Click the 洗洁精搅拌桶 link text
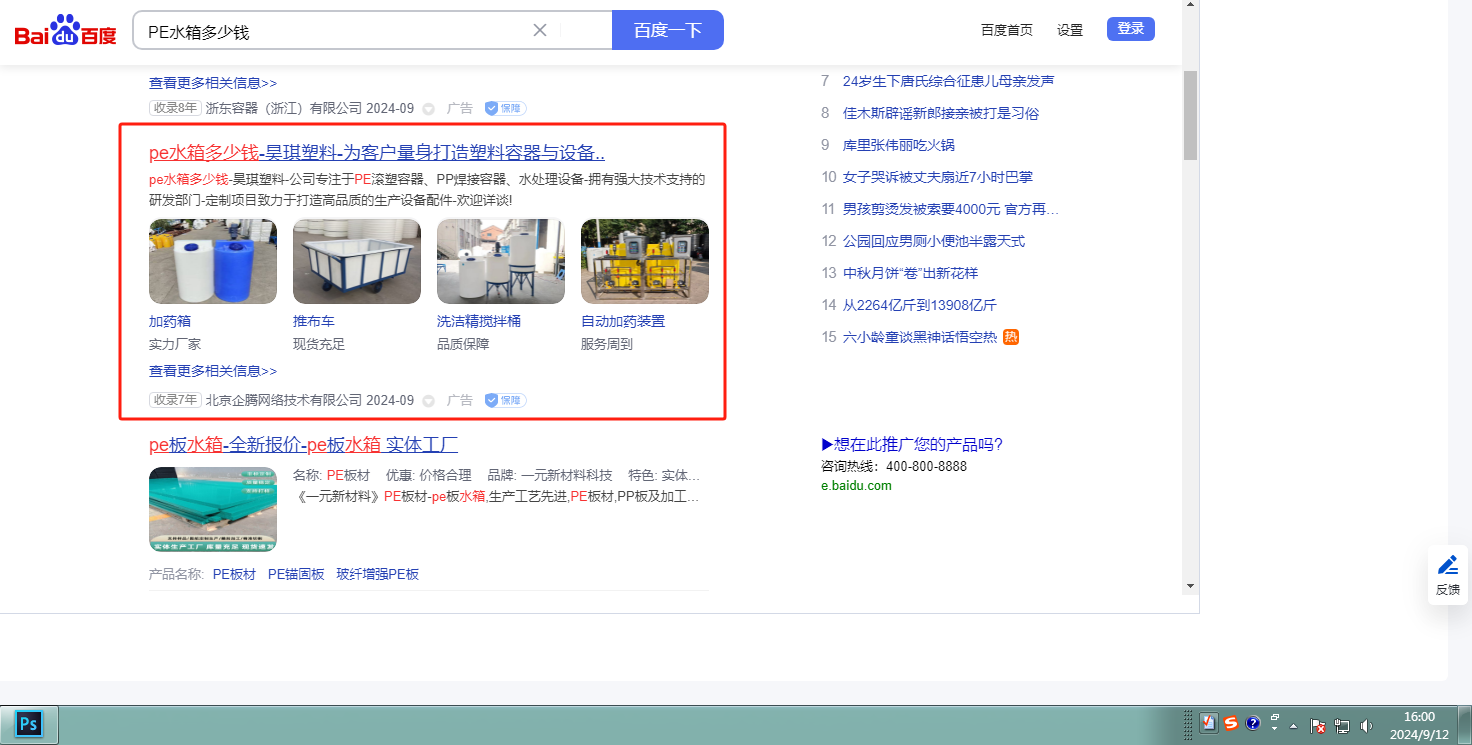 pos(479,321)
